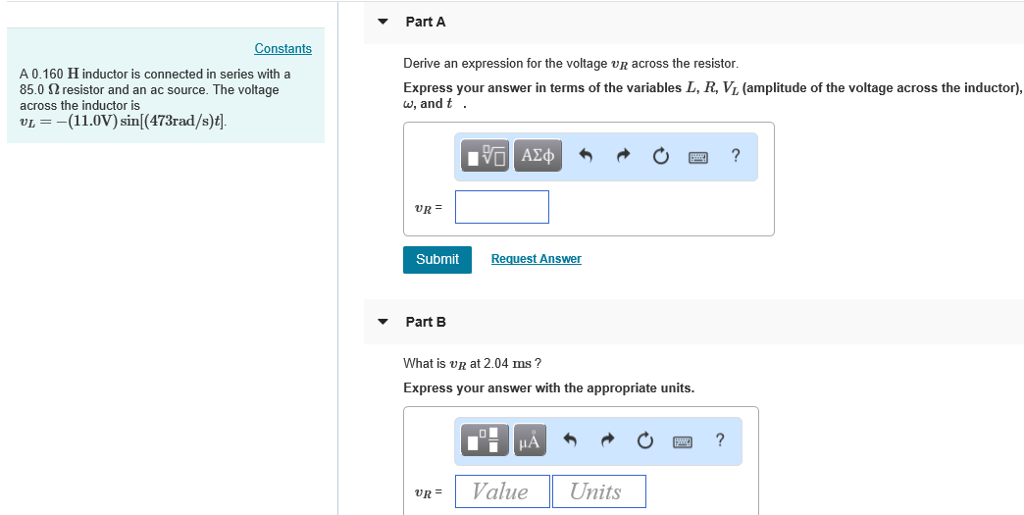Redo entry in Part A toolbar
The height and width of the screenshot is (515, 1024).
click(624, 156)
